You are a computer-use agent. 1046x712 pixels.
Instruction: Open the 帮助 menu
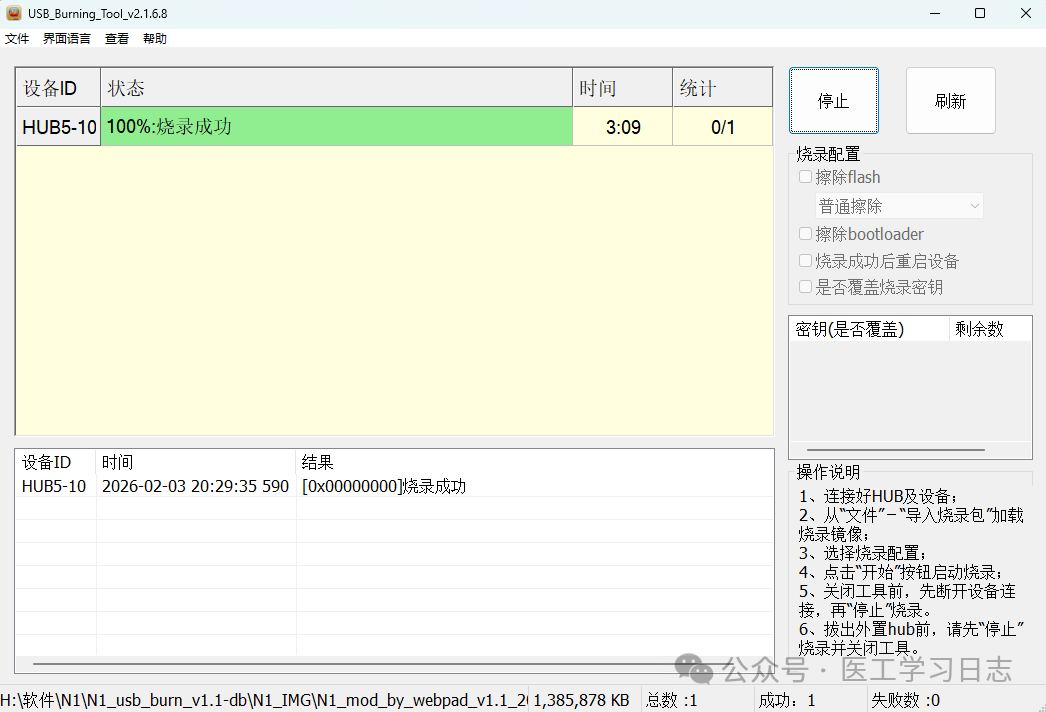point(155,39)
